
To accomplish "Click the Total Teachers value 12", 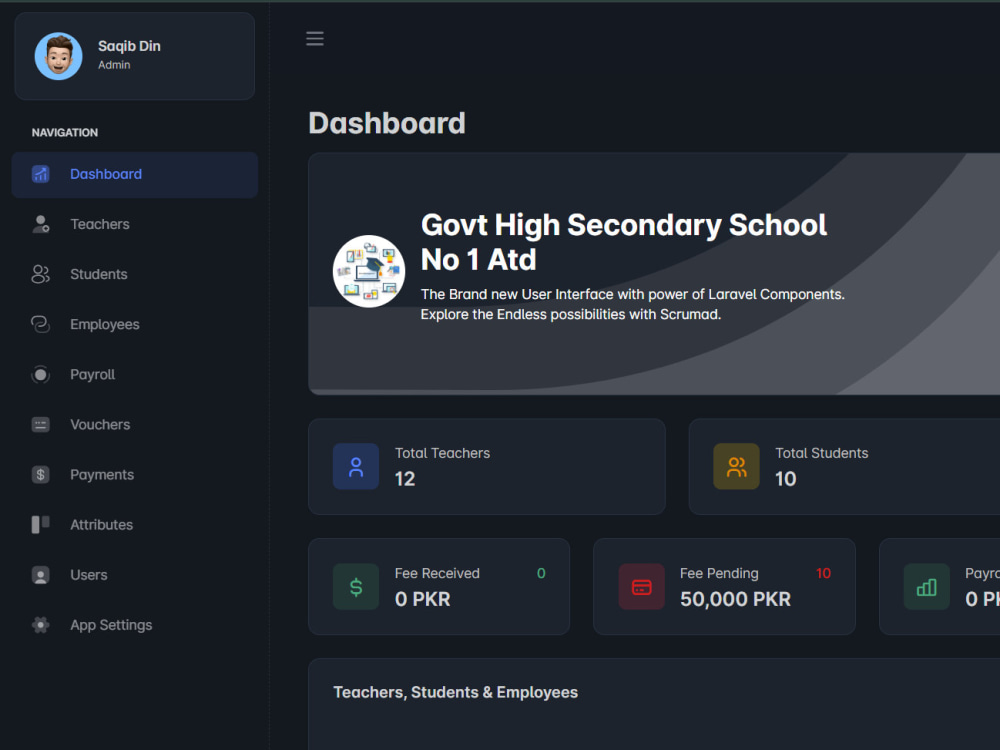I will 405,479.
